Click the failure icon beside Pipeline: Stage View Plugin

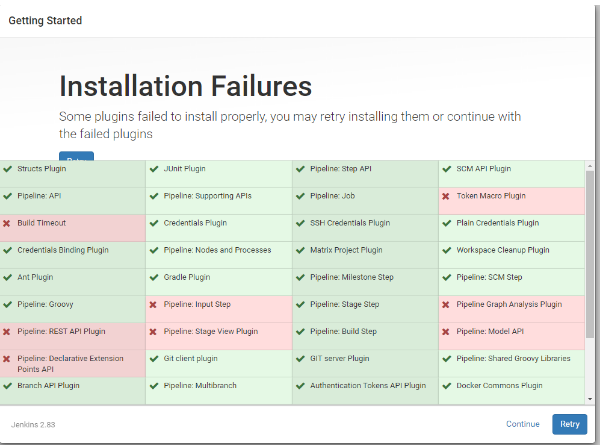(x=153, y=331)
